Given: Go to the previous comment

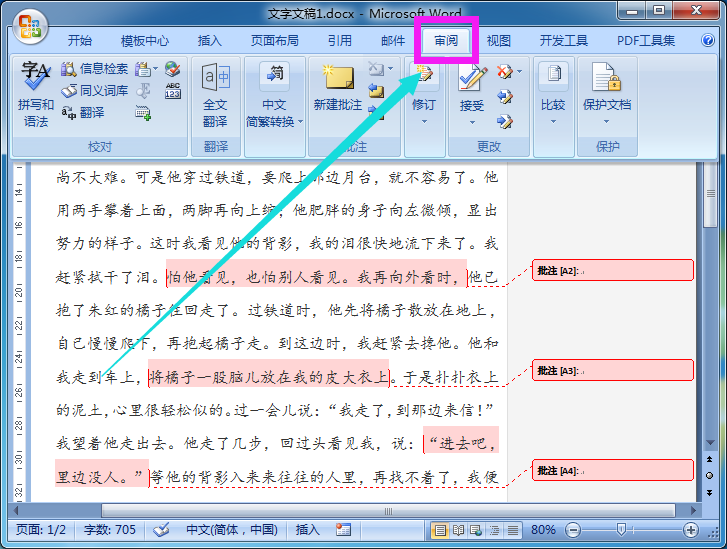Looking at the screenshot, I should (376, 90).
